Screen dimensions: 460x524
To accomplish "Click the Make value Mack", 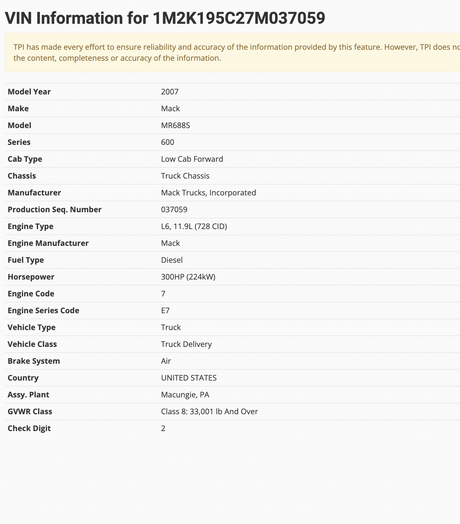I will 170,108.
